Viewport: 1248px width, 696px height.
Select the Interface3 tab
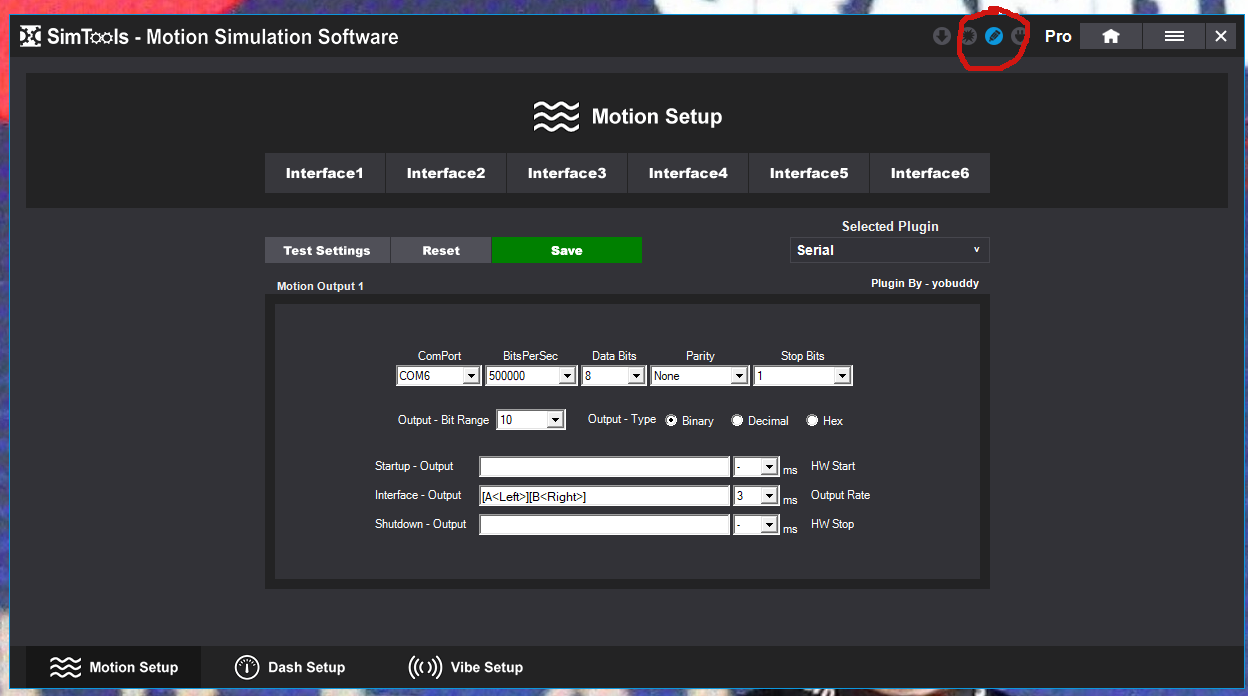coord(567,173)
